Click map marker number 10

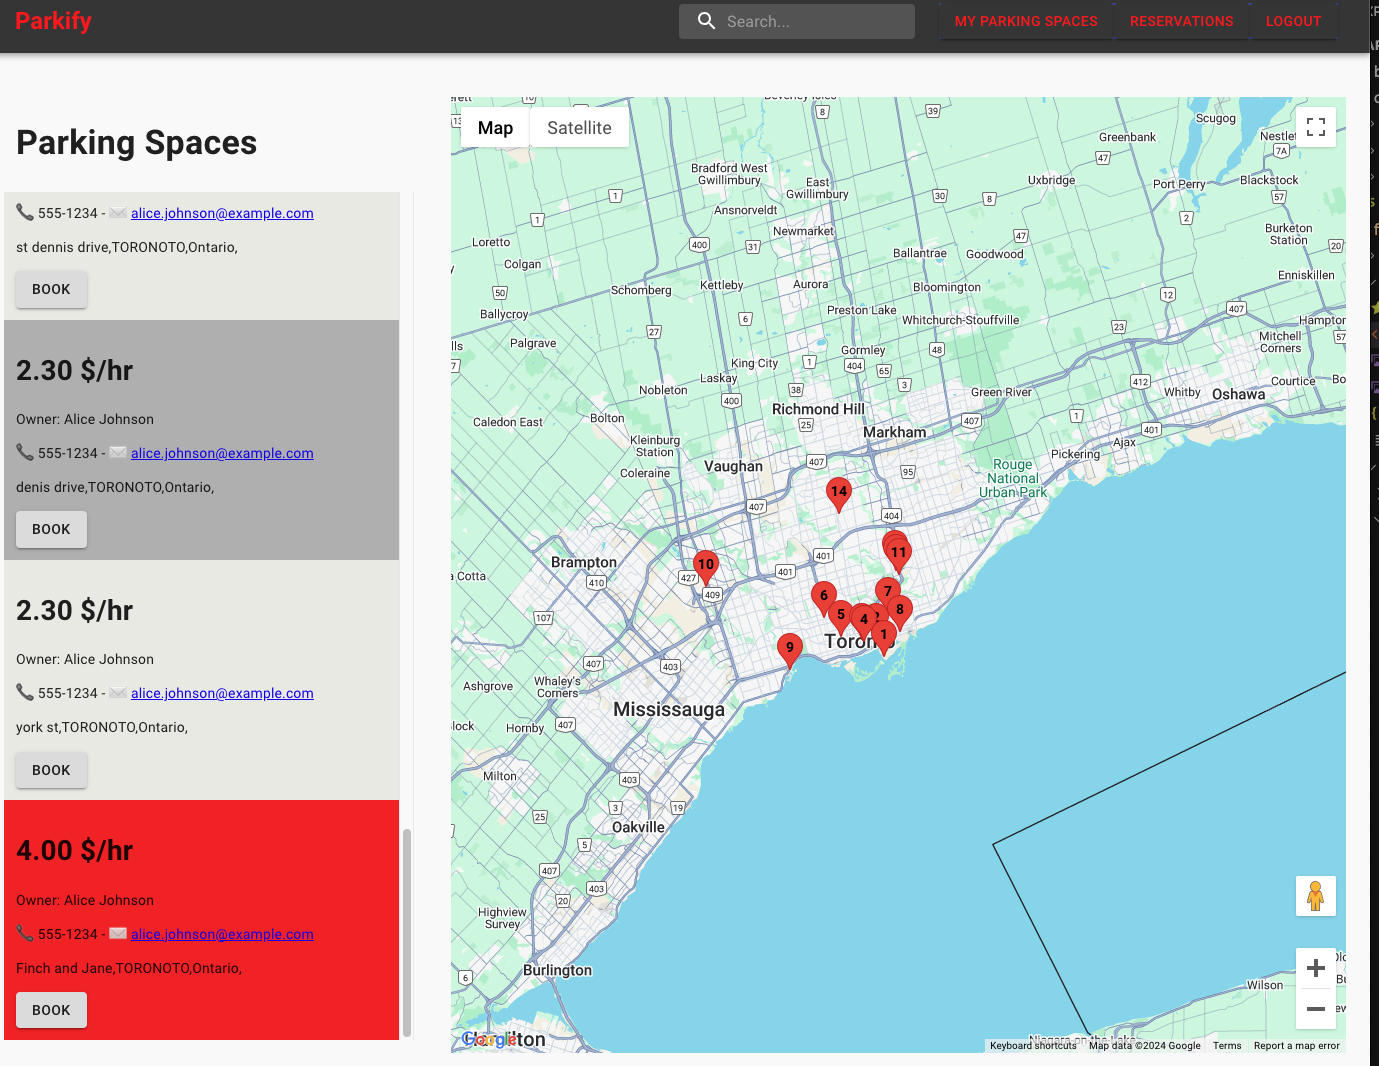point(705,564)
